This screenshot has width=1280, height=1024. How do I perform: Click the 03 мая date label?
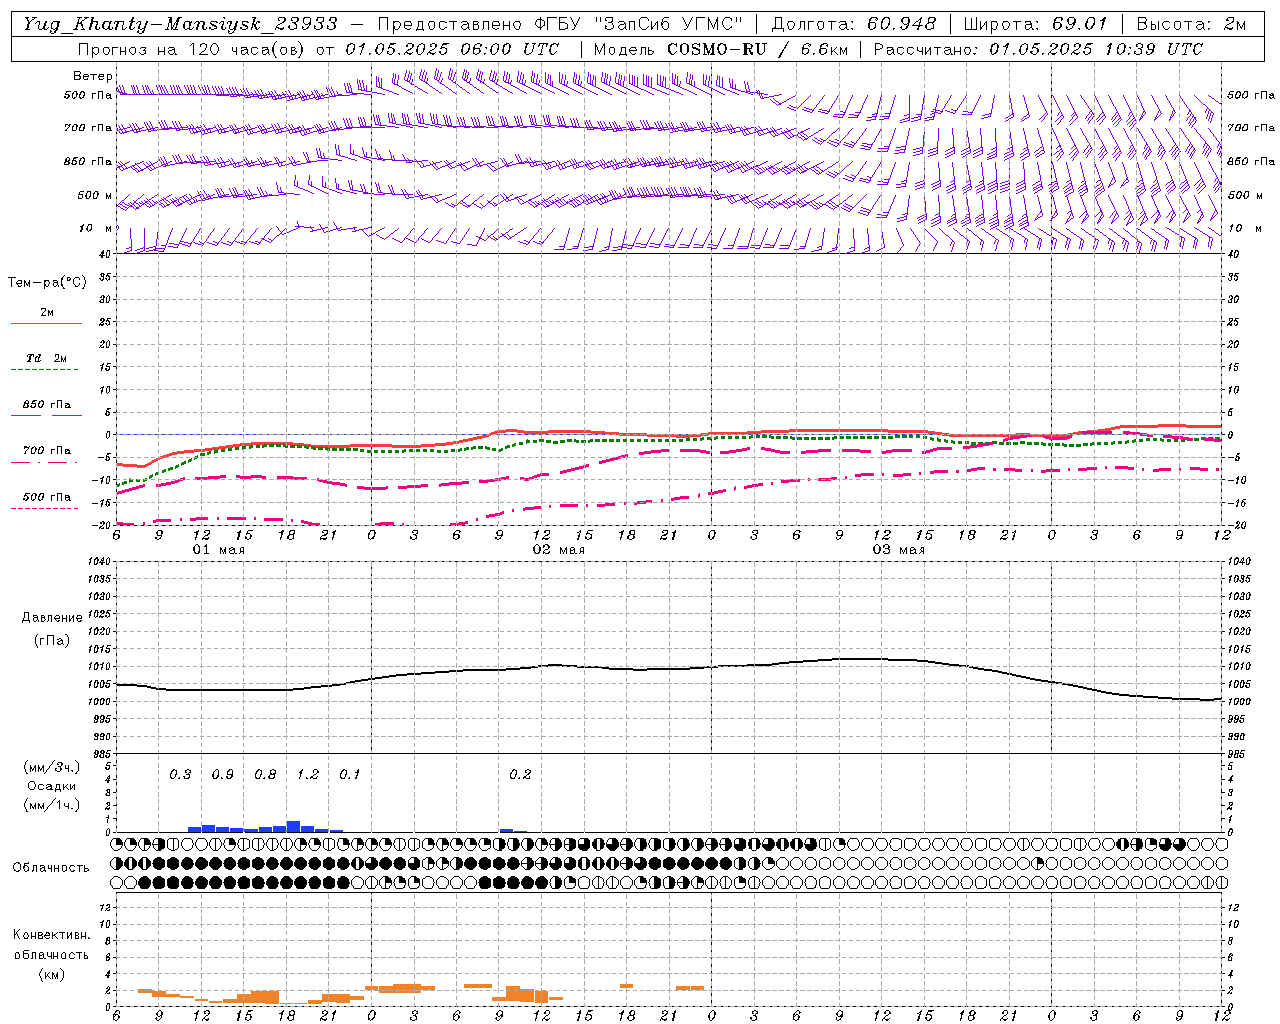(899, 550)
